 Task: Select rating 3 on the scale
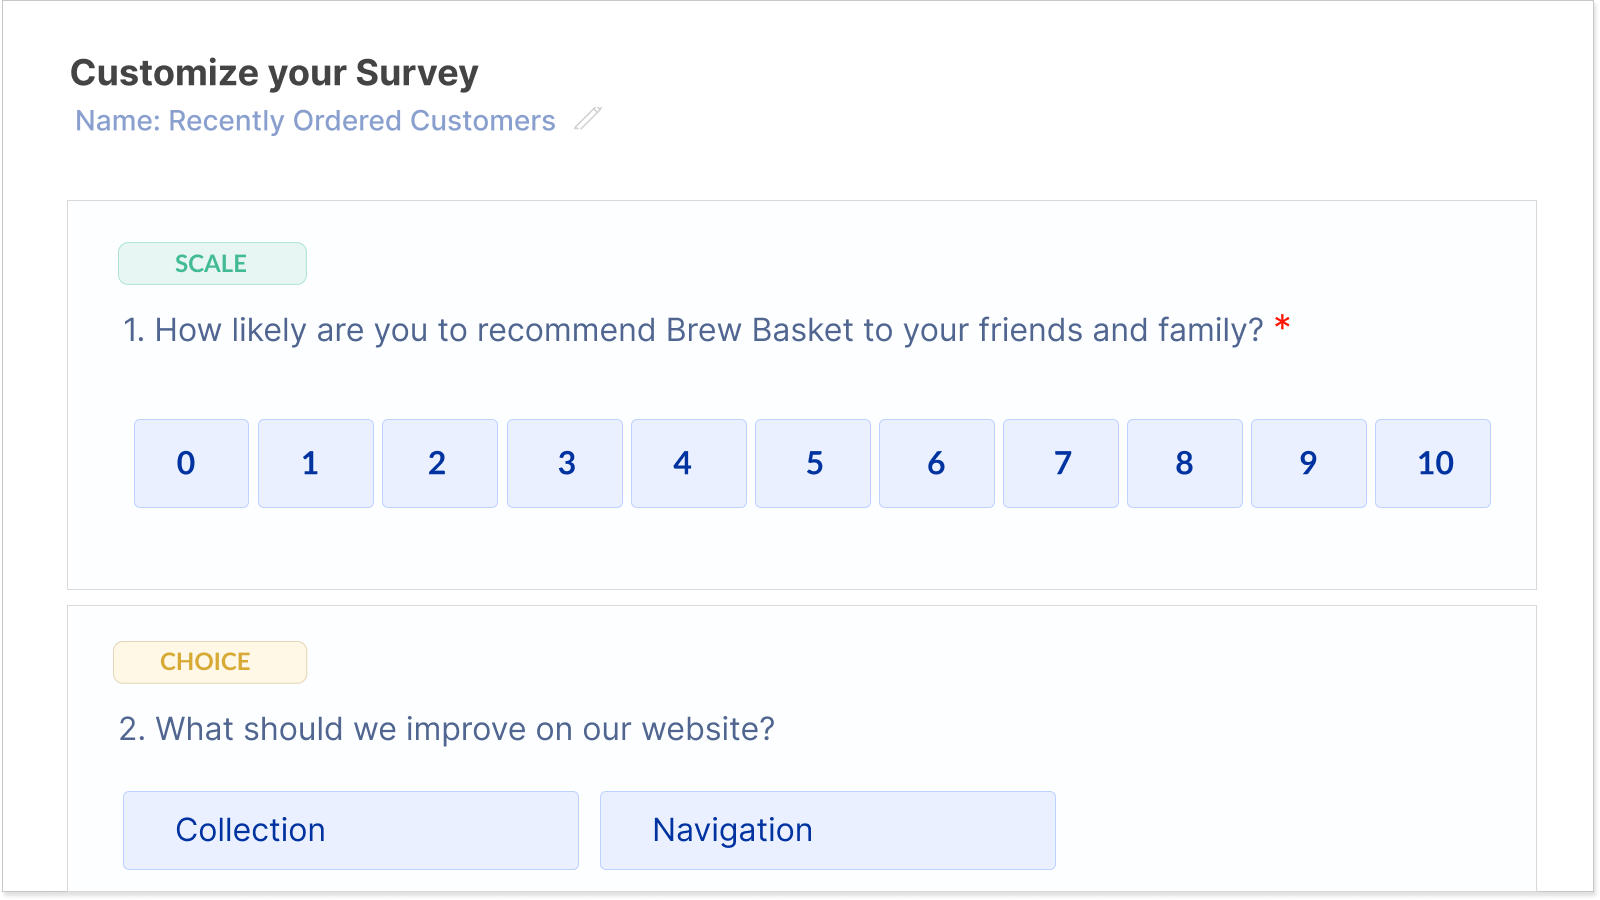click(564, 463)
